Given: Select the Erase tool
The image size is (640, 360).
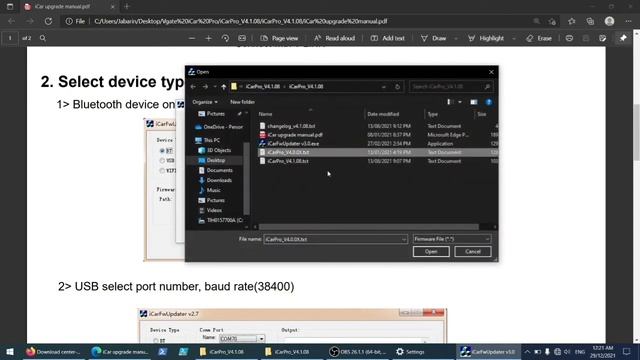Looking at the screenshot, I should (539, 38).
